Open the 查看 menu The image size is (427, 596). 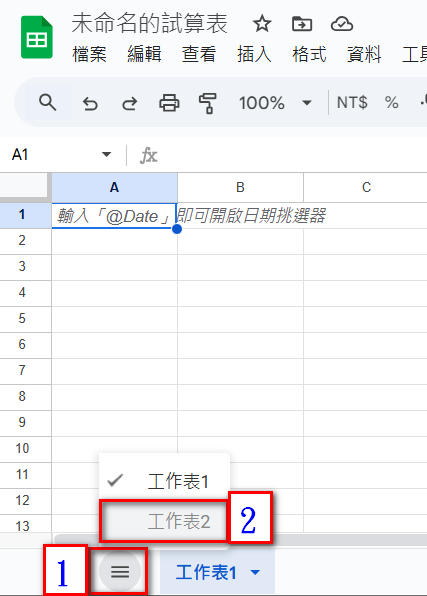point(199,54)
